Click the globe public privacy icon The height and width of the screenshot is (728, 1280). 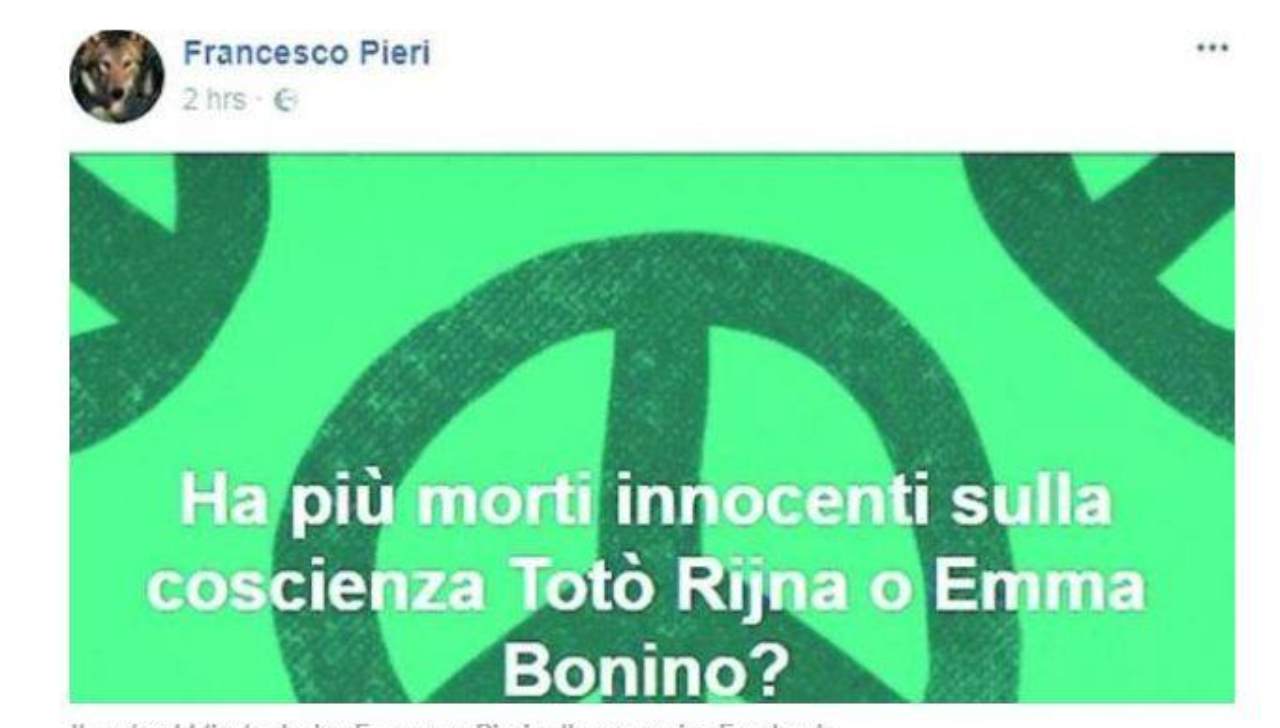(286, 100)
